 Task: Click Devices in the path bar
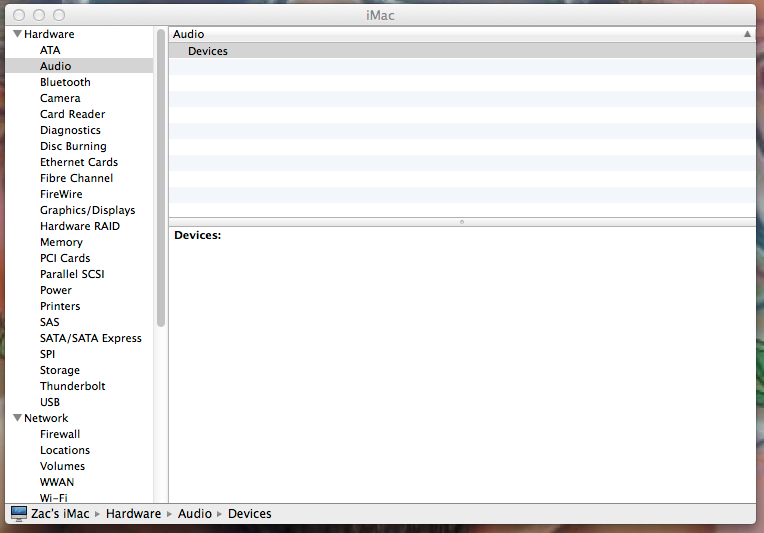(249, 514)
